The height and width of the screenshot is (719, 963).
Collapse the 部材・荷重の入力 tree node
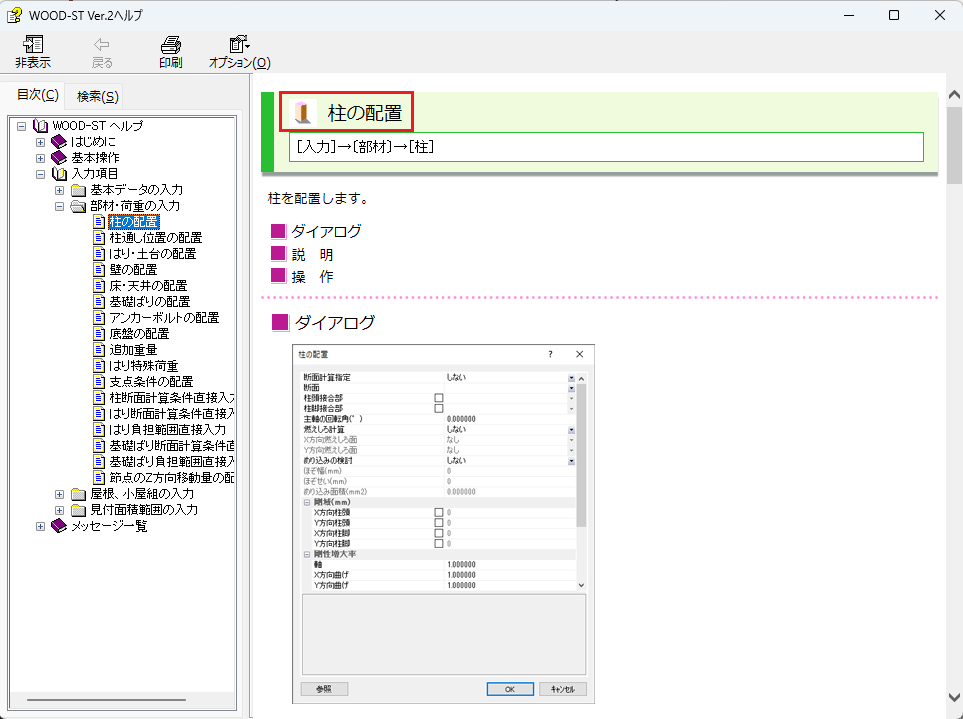[60, 206]
